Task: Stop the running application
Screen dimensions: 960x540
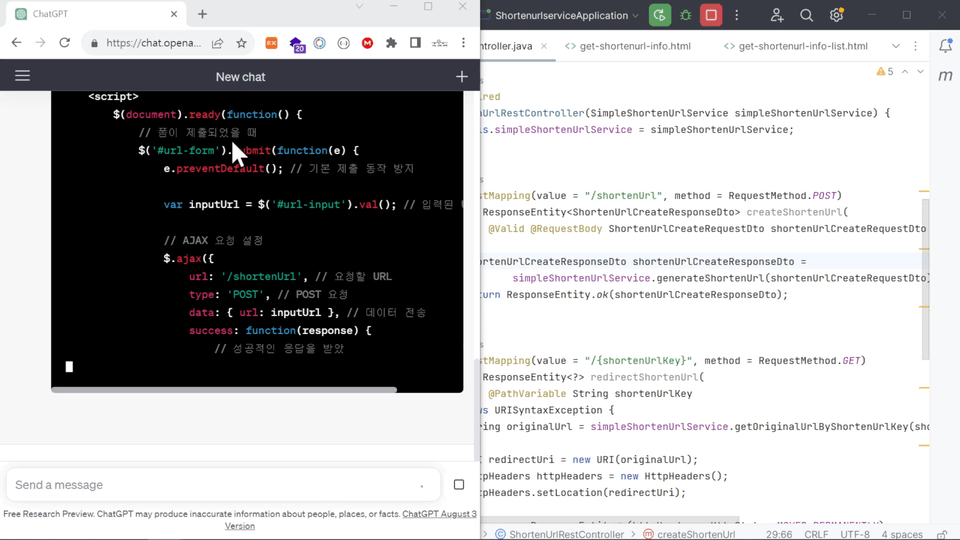Action: click(x=711, y=15)
